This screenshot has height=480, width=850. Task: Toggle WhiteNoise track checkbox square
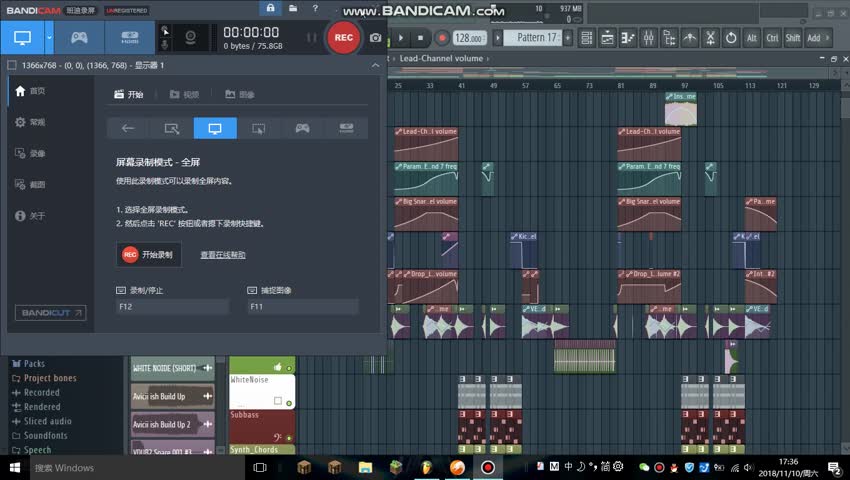pos(278,400)
